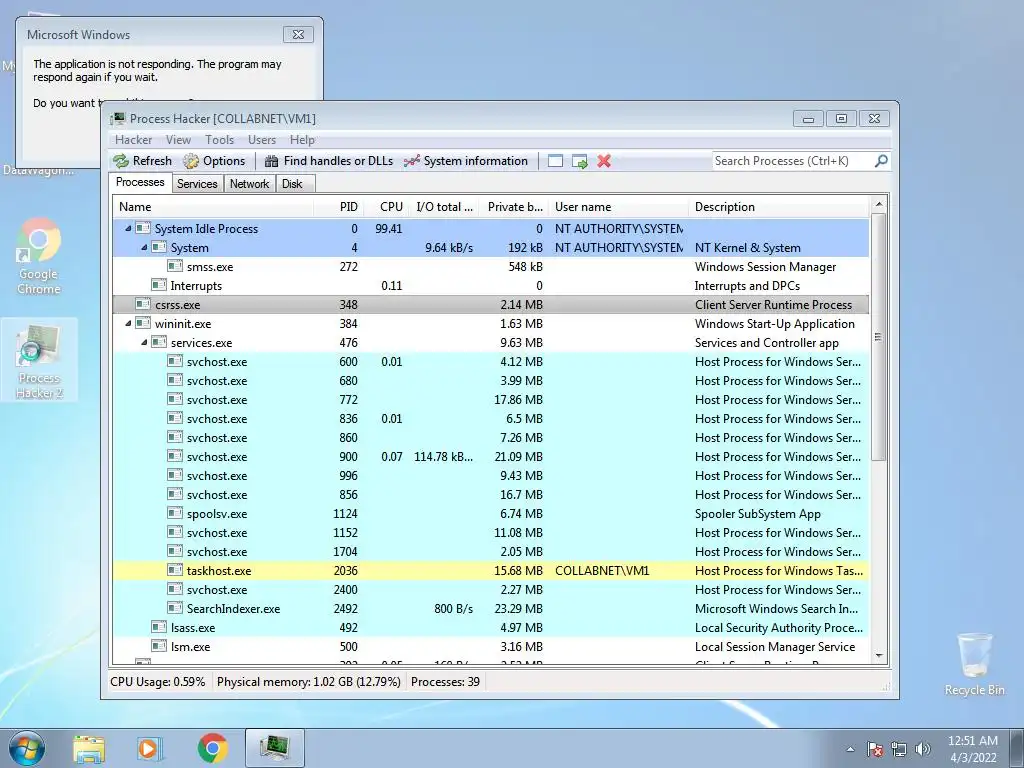This screenshot has width=1024, height=768.
Task: Click the services.exe process icon
Action: (159, 342)
